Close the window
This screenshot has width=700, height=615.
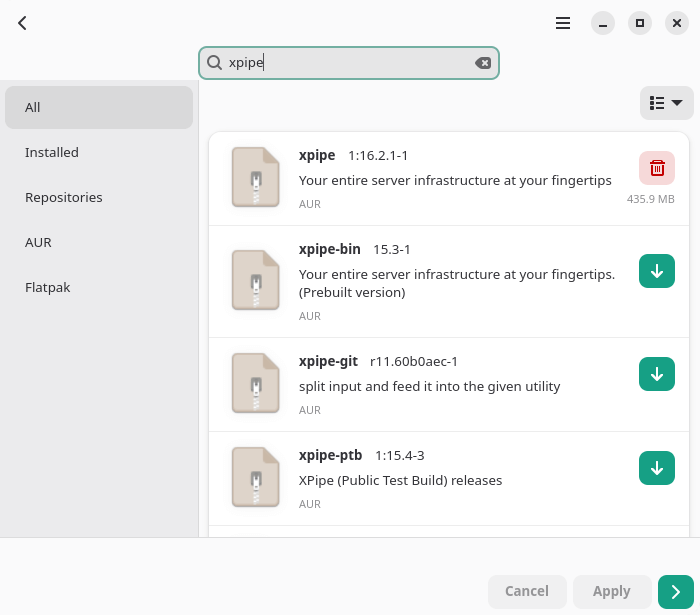[x=677, y=23]
